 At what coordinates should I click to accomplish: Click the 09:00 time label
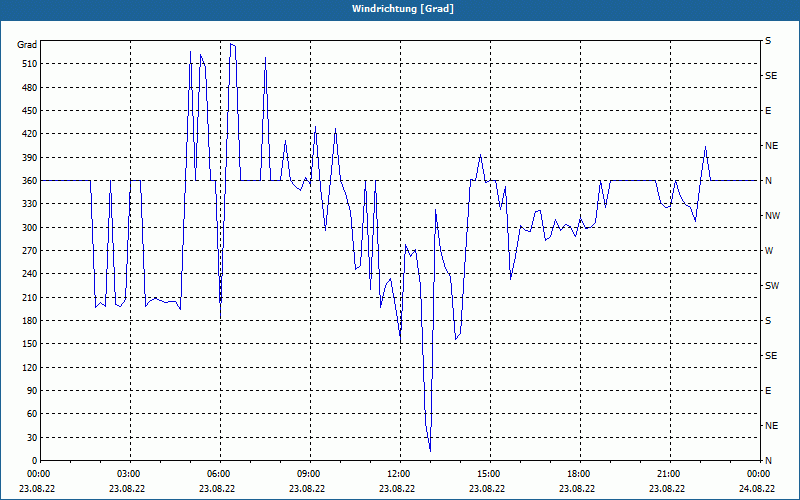310,474
